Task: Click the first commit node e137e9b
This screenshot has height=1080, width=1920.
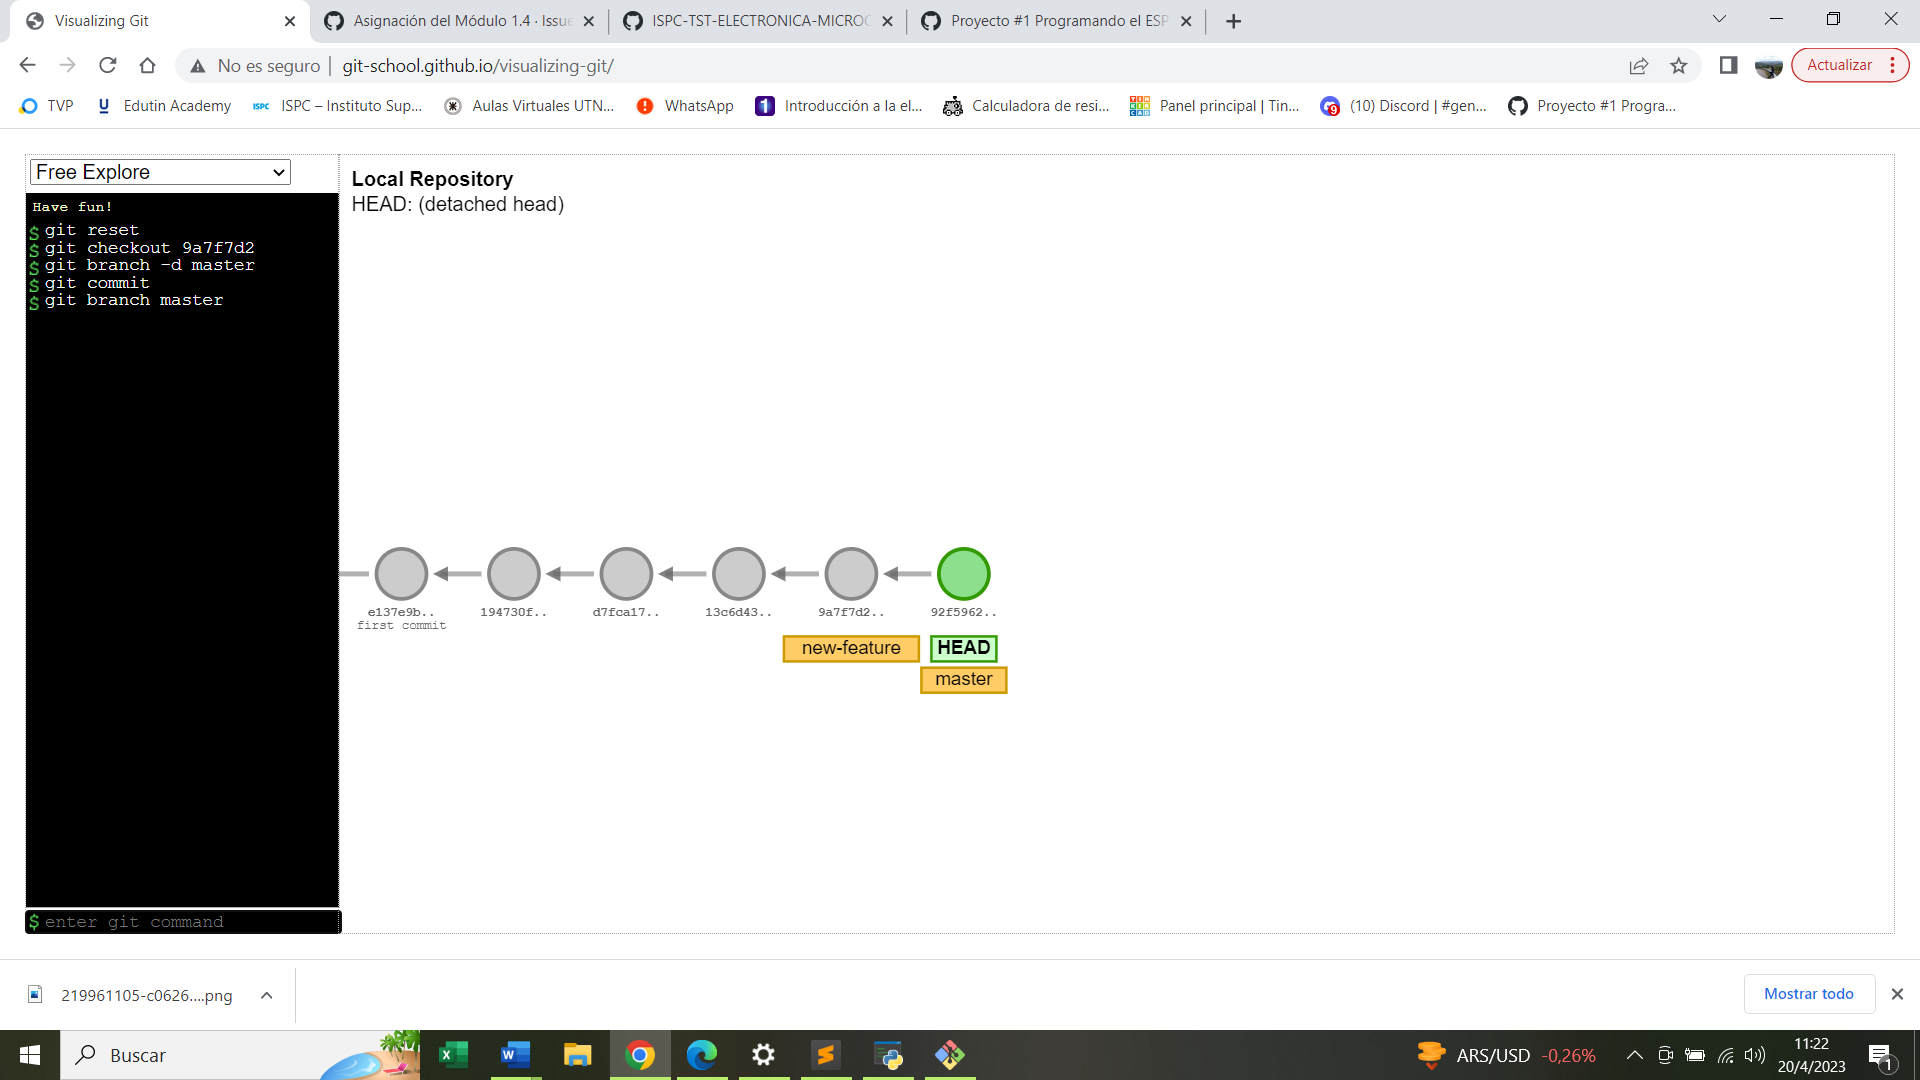Action: click(x=401, y=573)
